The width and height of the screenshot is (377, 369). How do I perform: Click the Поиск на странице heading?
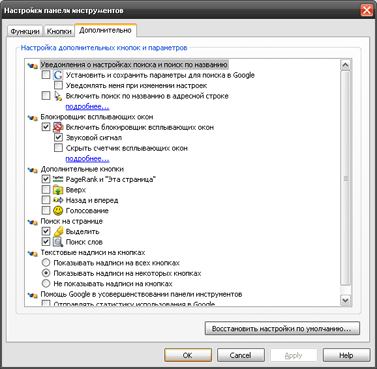point(71,221)
